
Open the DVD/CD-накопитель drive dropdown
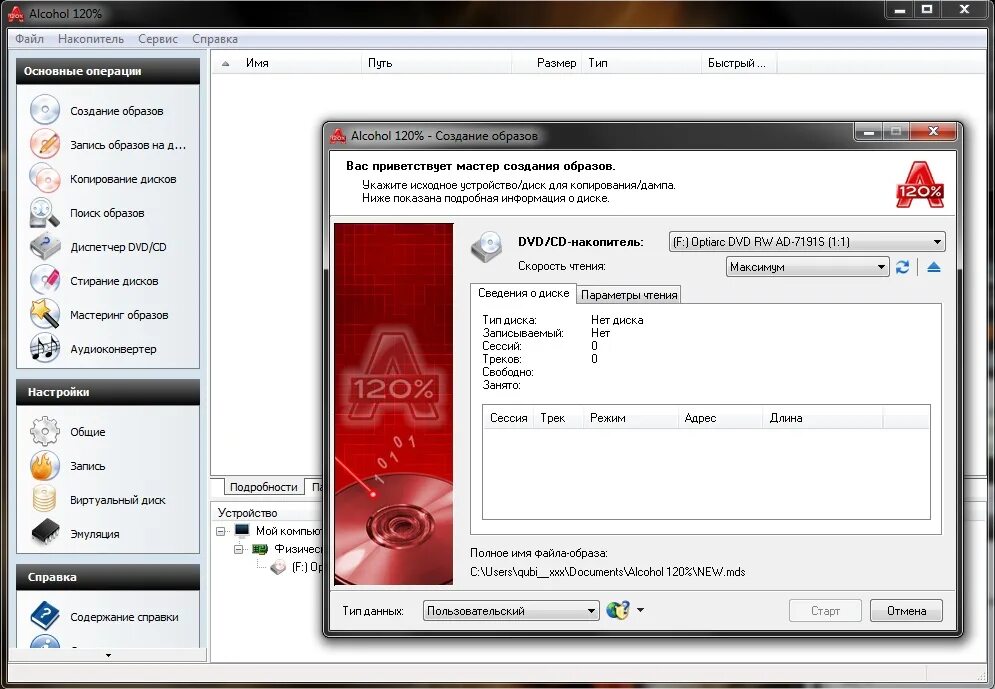807,242
